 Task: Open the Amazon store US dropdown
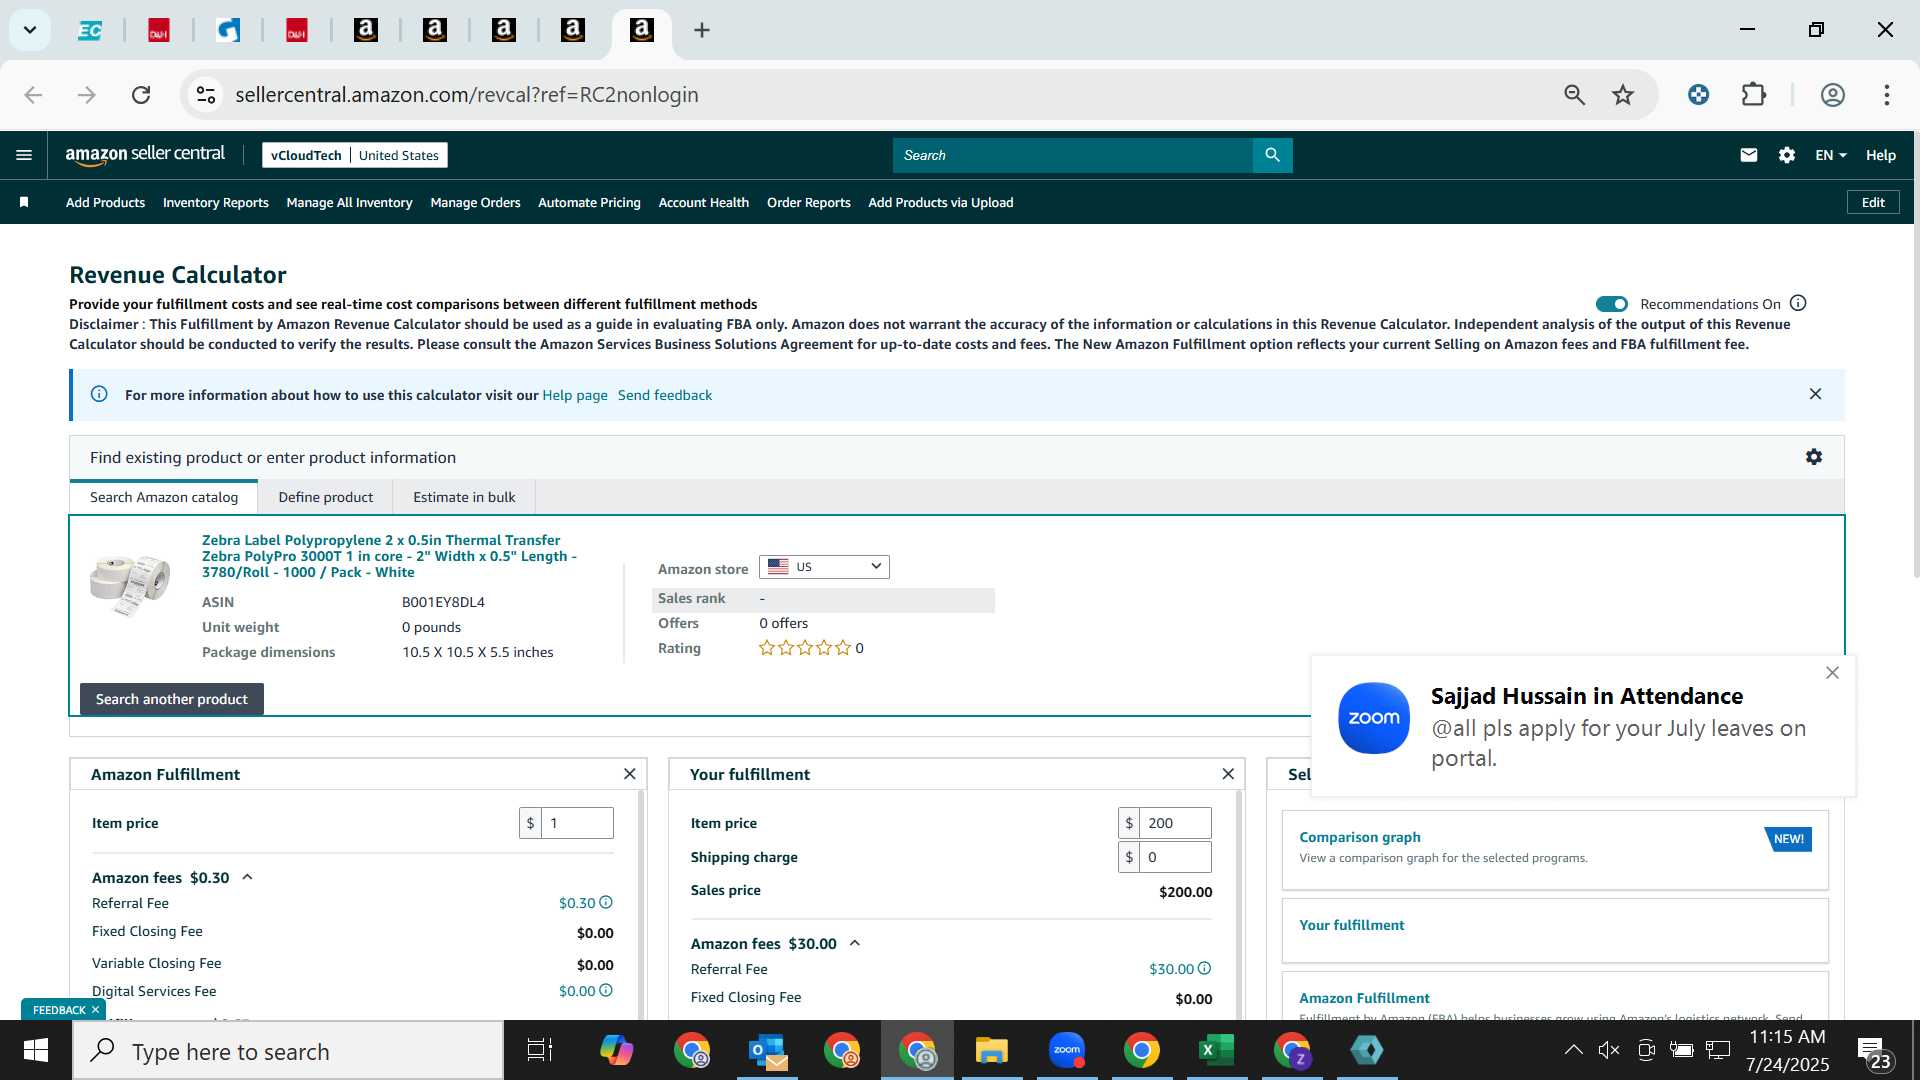[x=824, y=567]
